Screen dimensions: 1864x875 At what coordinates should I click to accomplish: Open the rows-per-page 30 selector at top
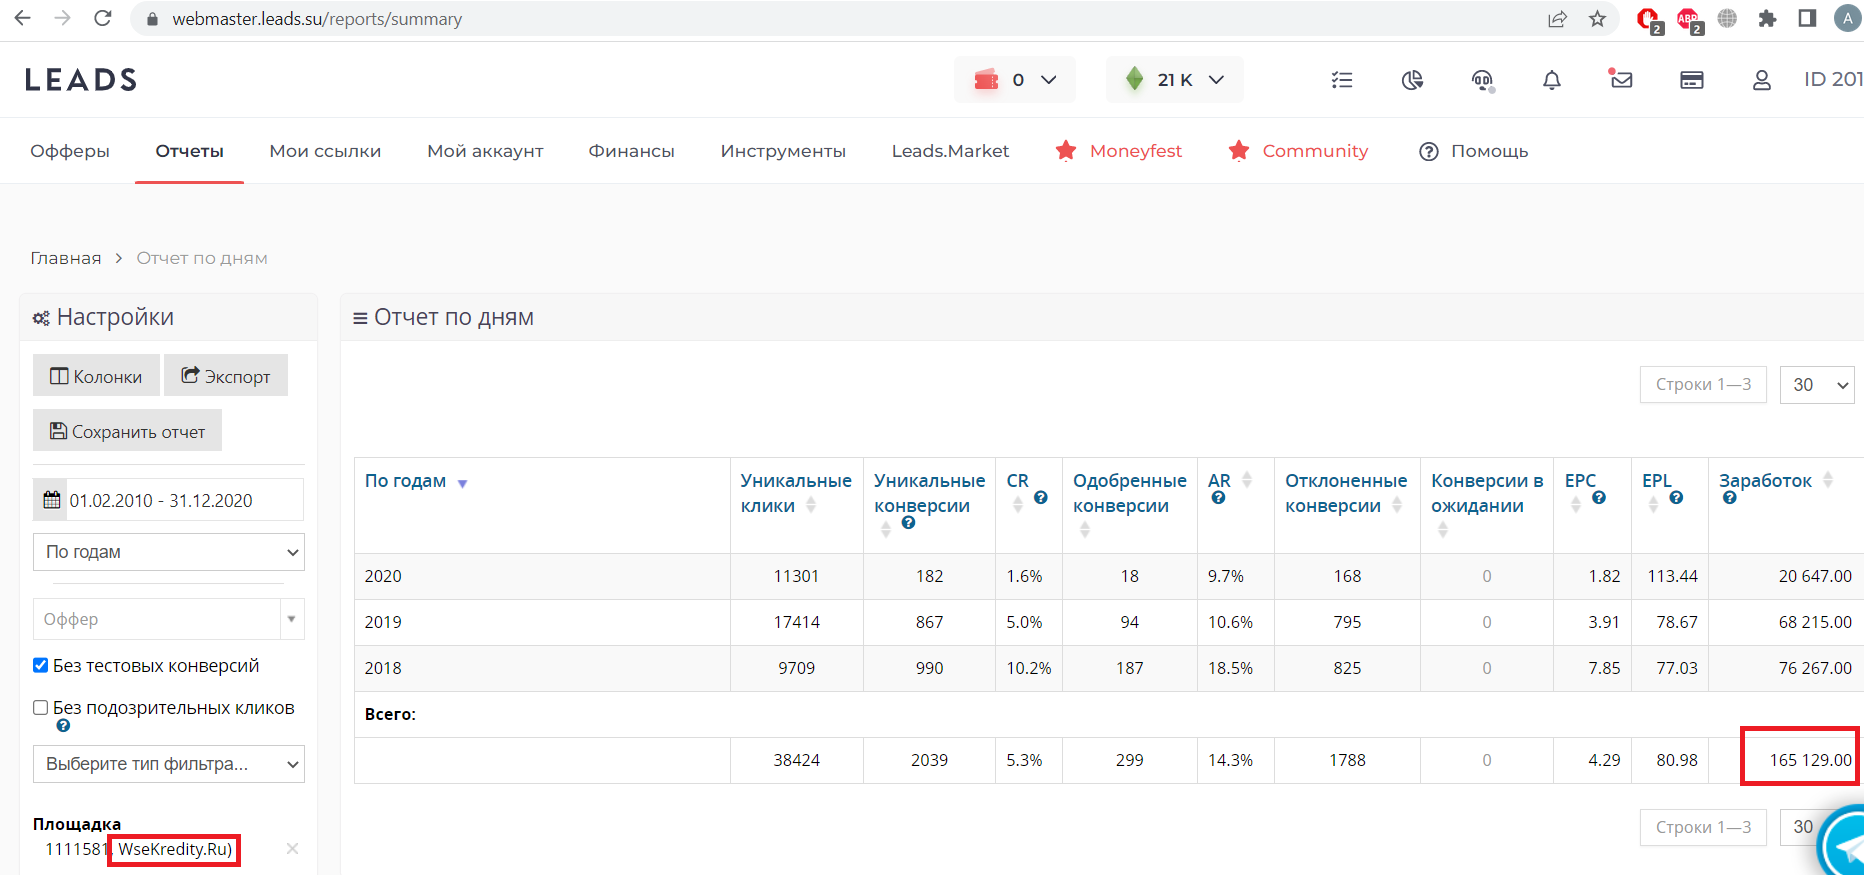pos(1816,385)
